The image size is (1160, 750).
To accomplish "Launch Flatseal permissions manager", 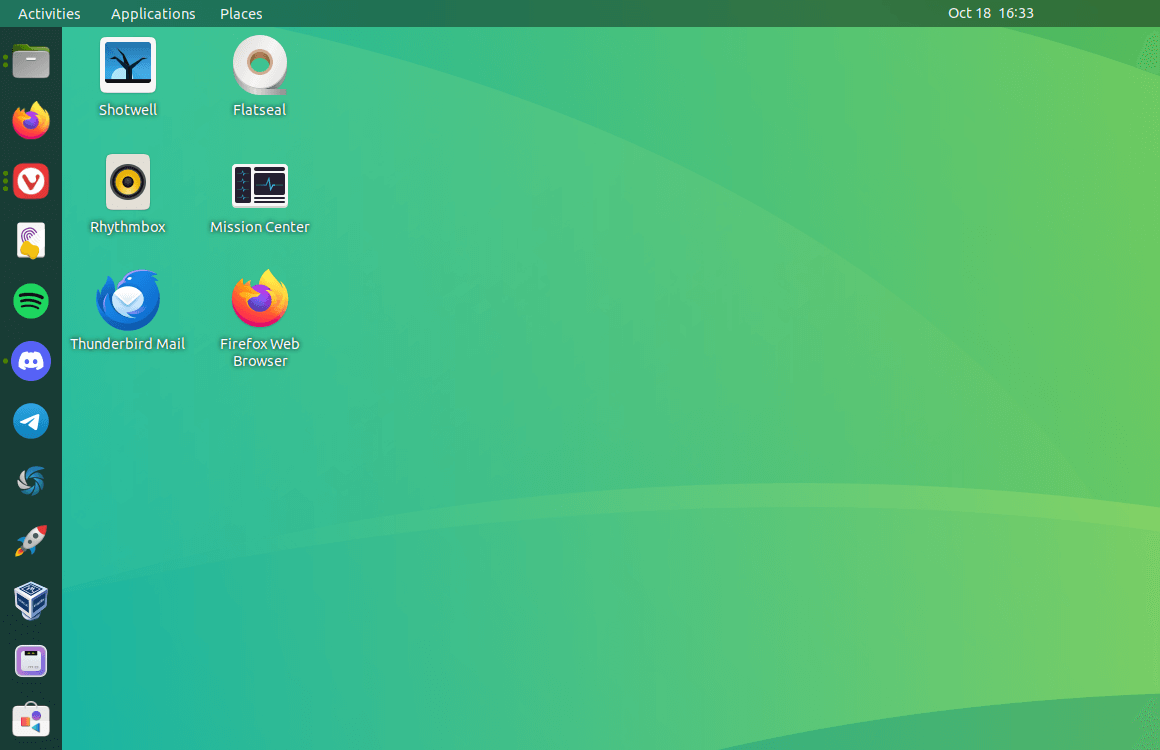I will (x=259, y=64).
